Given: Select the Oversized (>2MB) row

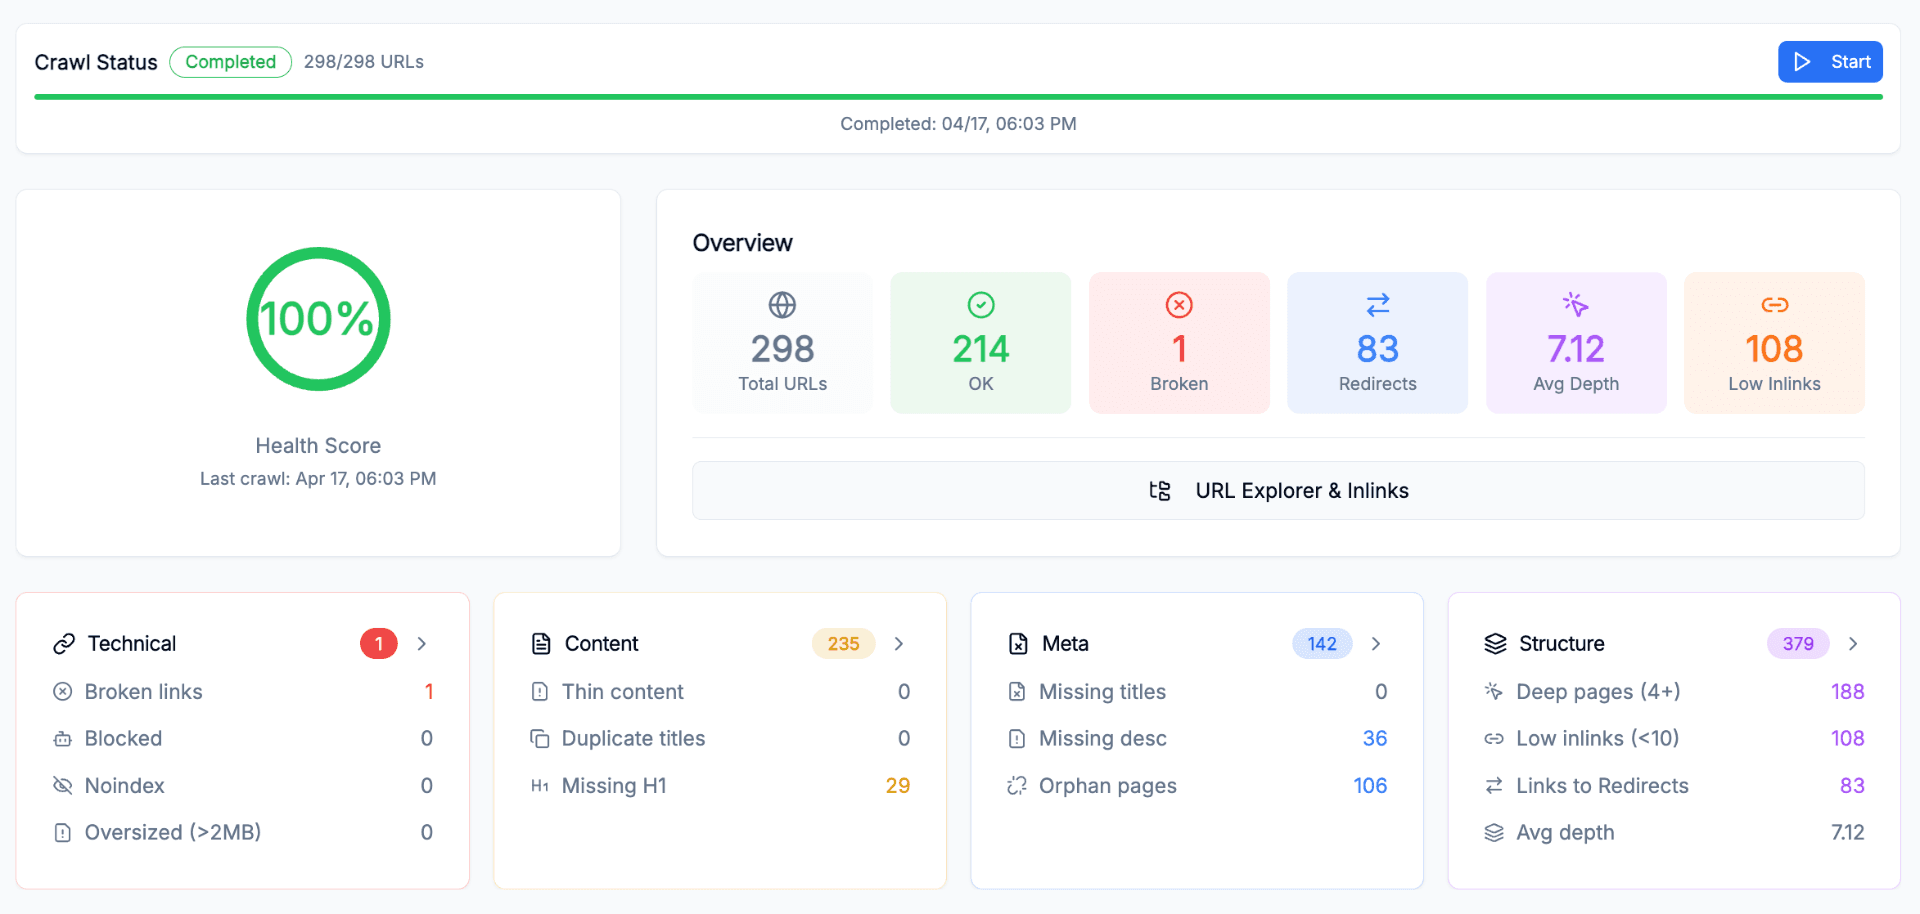Looking at the screenshot, I should (243, 833).
